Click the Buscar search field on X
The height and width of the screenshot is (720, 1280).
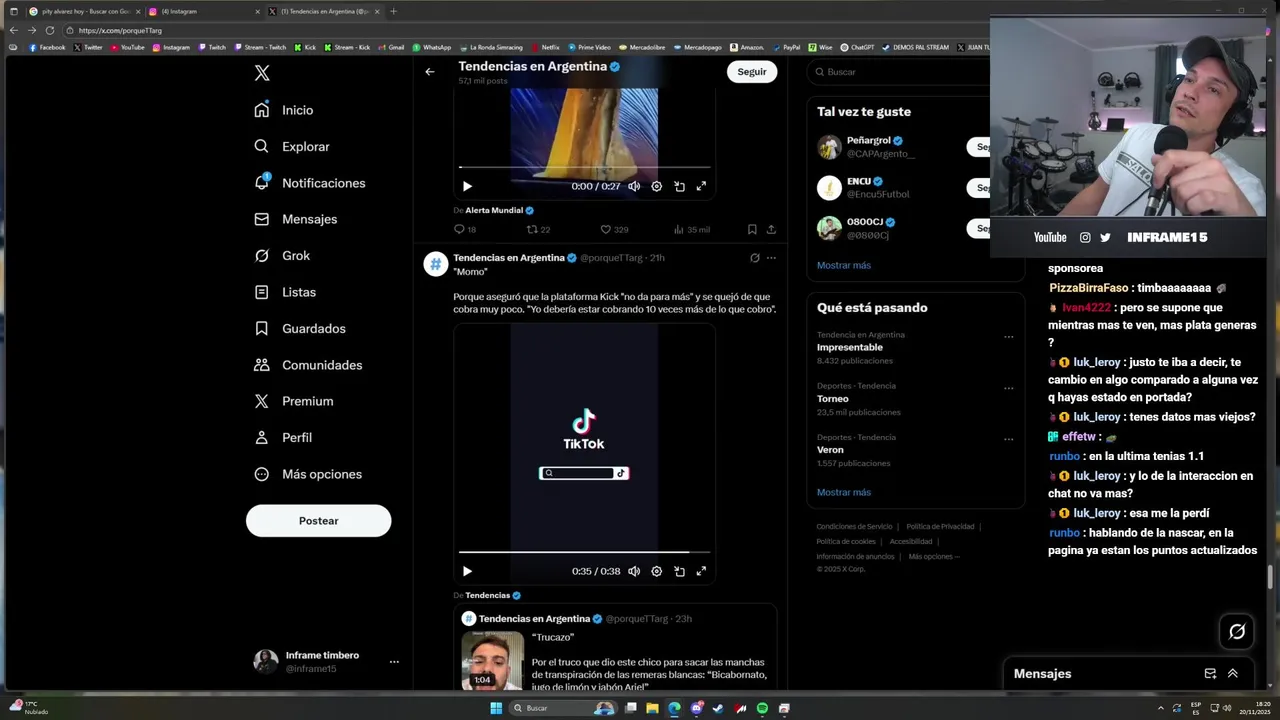coord(900,72)
